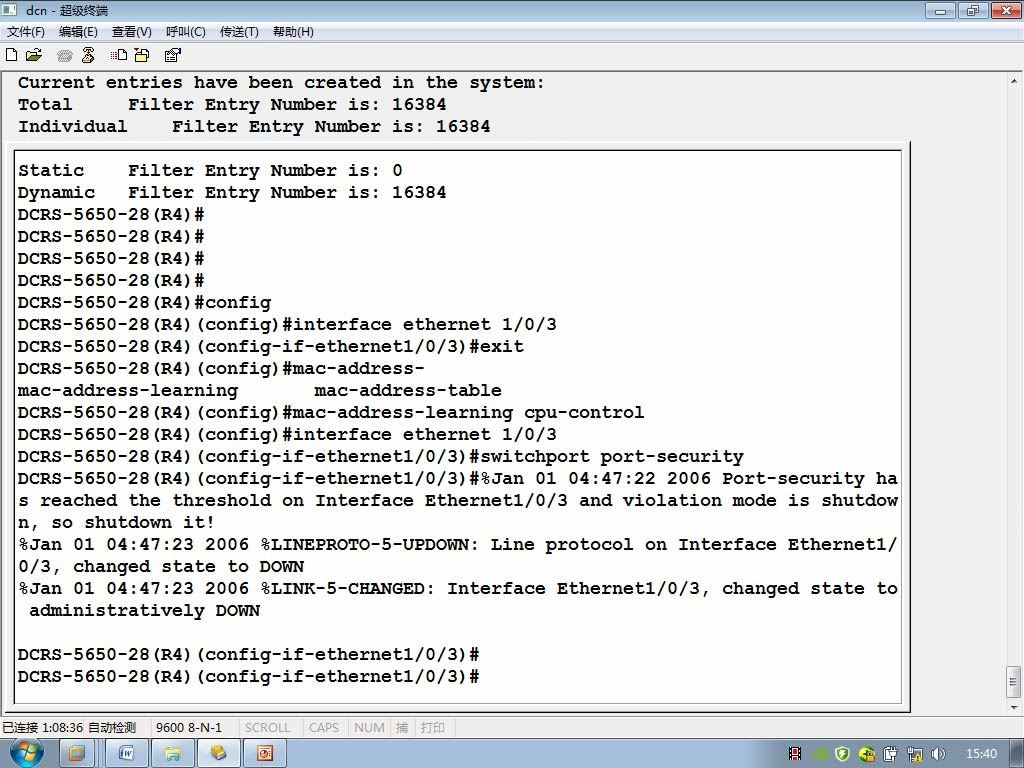Click the yellow security tray icon
This screenshot has height=768, width=1024.
click(867, 754)
